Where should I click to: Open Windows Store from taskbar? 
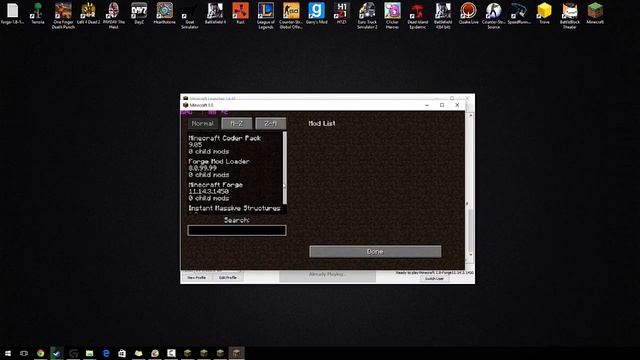pyautogui.click(x=122, y=353)
